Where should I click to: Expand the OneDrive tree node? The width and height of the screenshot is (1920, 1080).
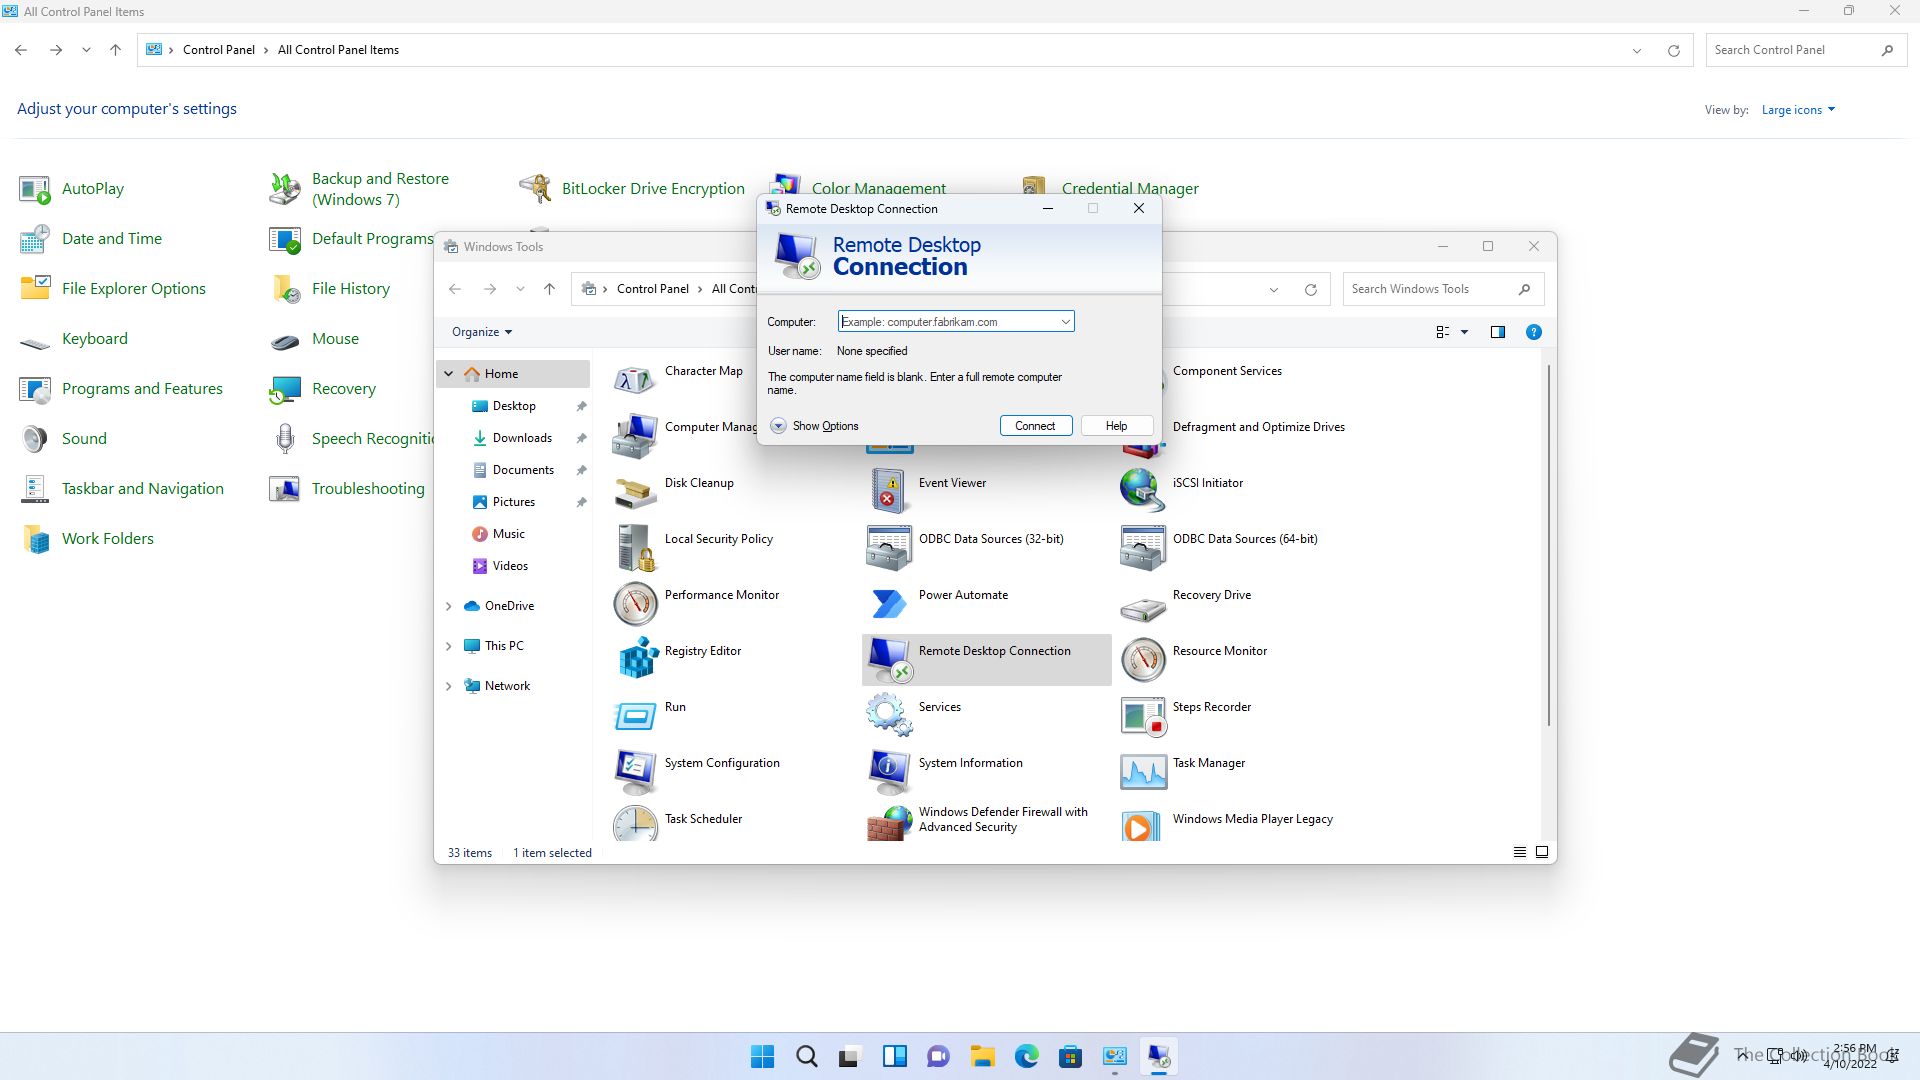pos(449,606)
